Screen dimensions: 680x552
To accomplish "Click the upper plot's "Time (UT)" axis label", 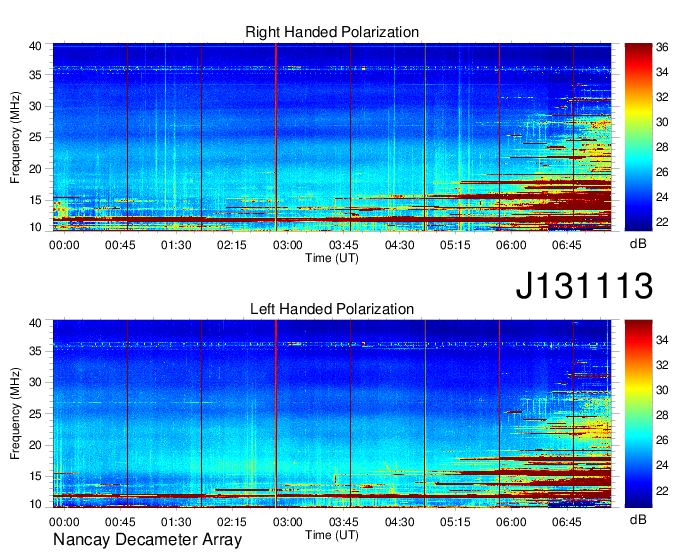I will click(x=332, y=258).
